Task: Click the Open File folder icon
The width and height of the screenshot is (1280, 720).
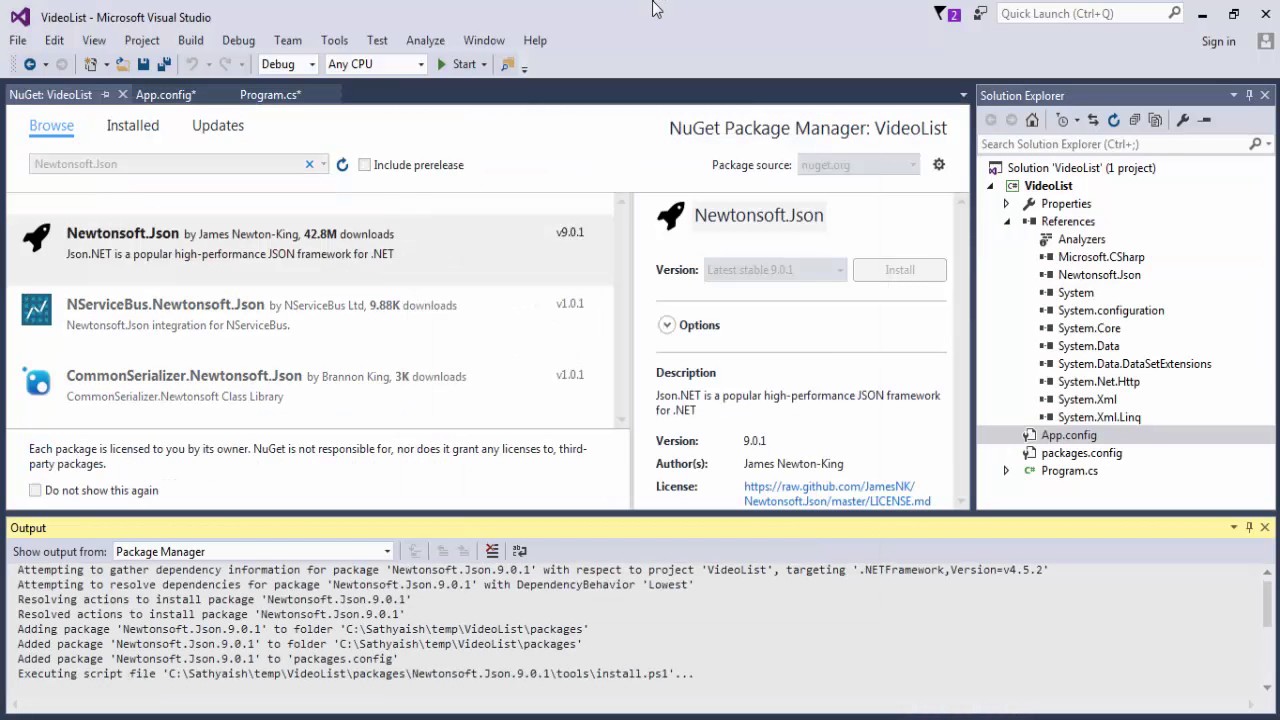Action: (122, 64)
